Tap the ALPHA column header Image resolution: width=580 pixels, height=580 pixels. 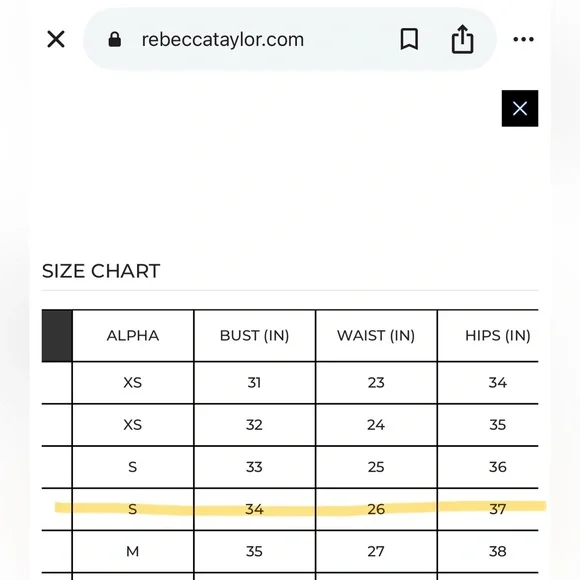point(133,335)
